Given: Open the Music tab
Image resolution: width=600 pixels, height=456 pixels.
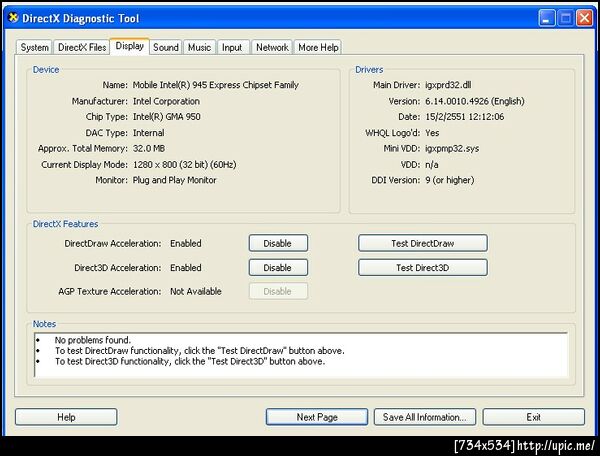Looking at the screenshot, I should [x=199, y=47].
